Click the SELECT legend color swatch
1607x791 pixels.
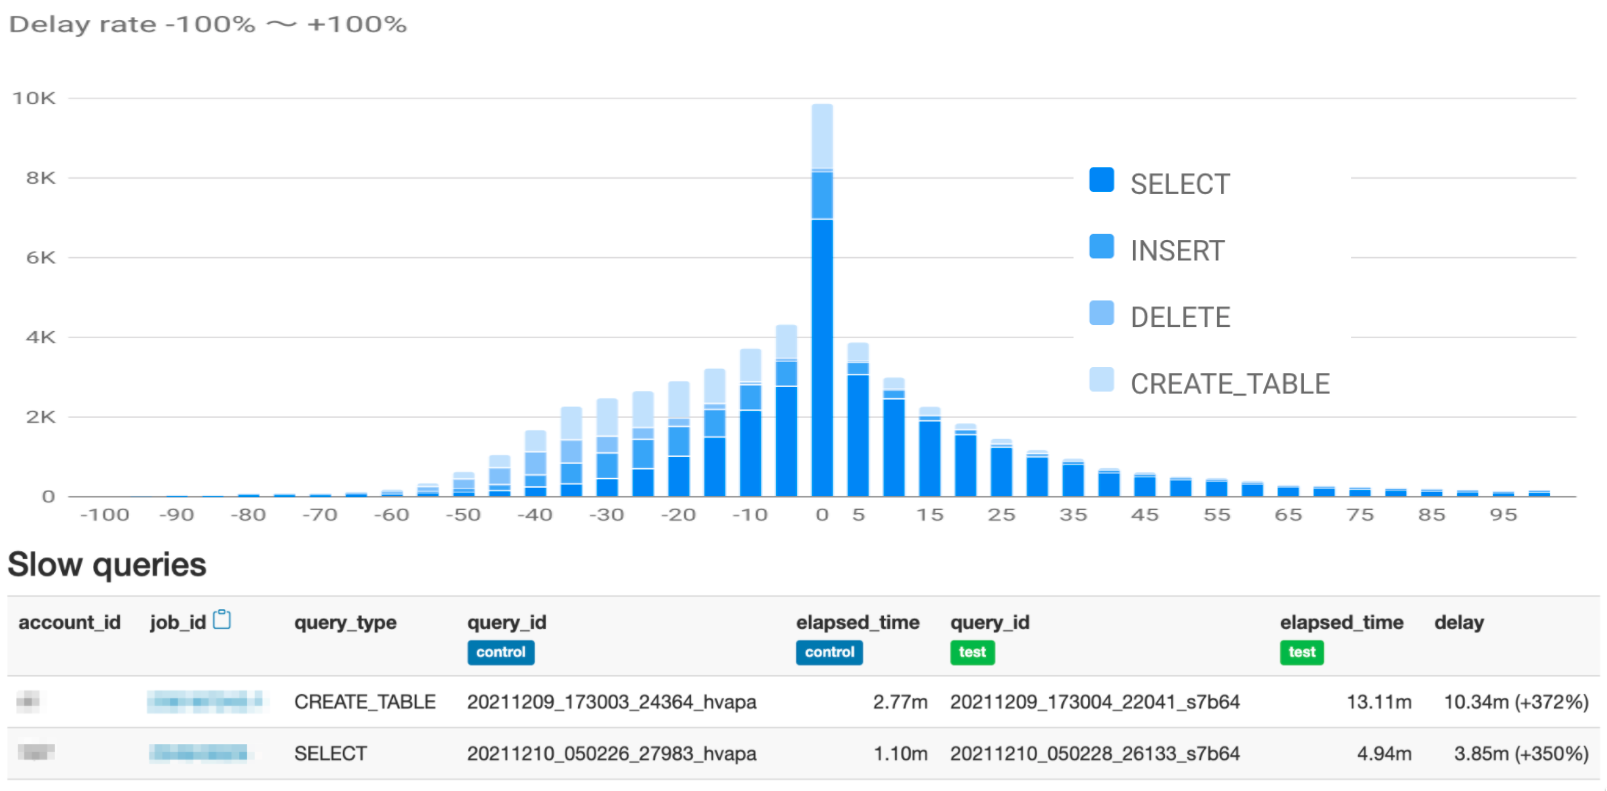[1101, 180]
